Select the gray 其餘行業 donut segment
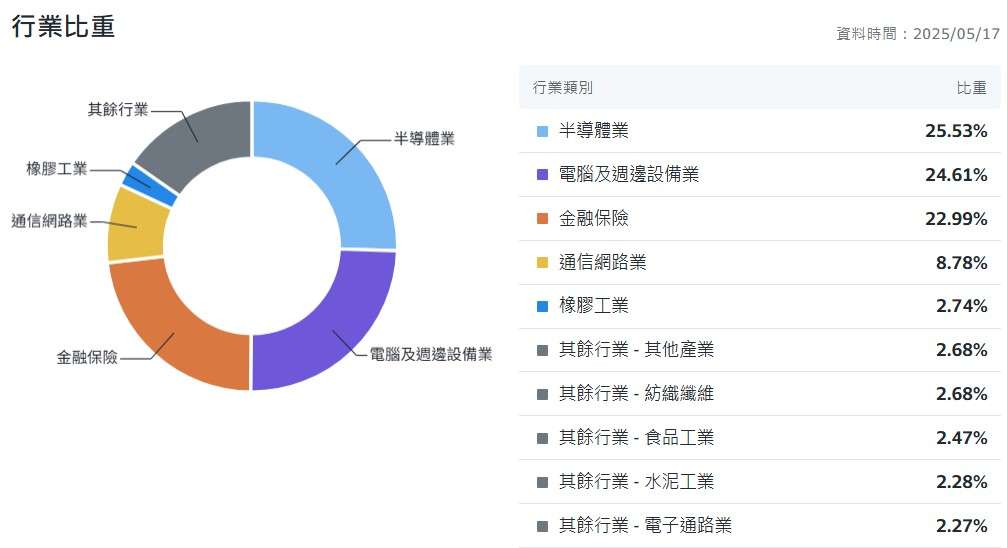The height and width of the screenshot is (548, 1007). point(195,142)
